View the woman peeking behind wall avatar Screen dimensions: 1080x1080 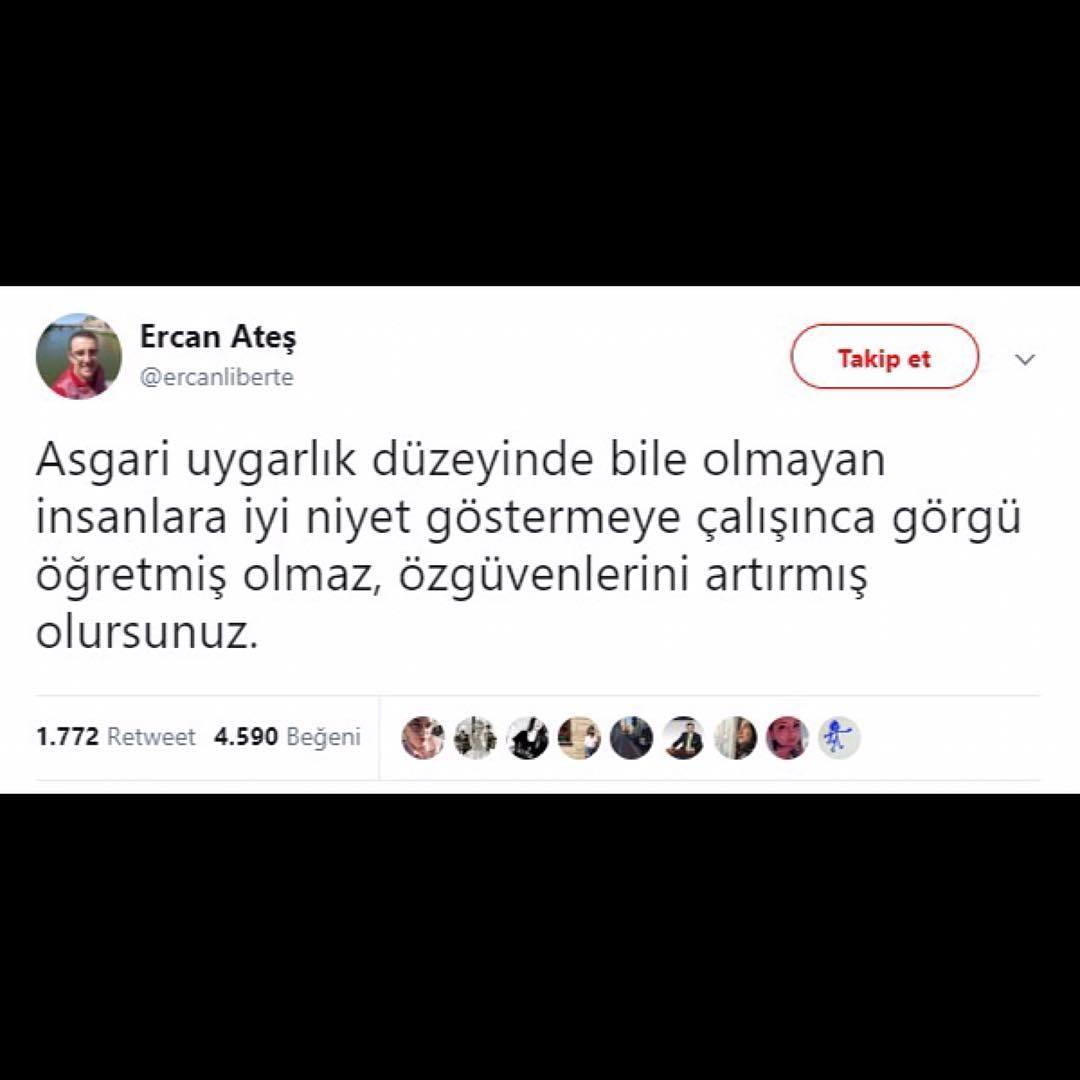pyautogui.click(x=736, y=738)
